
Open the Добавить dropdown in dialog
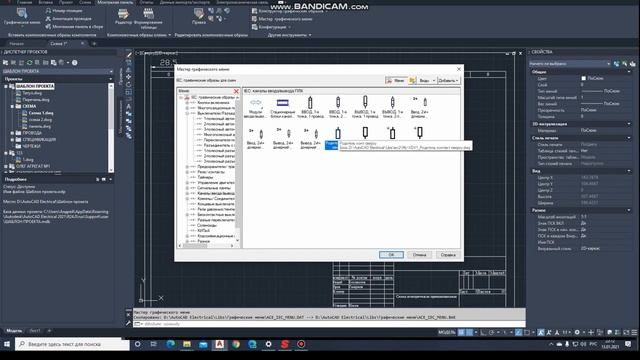[x=448, y=80]
